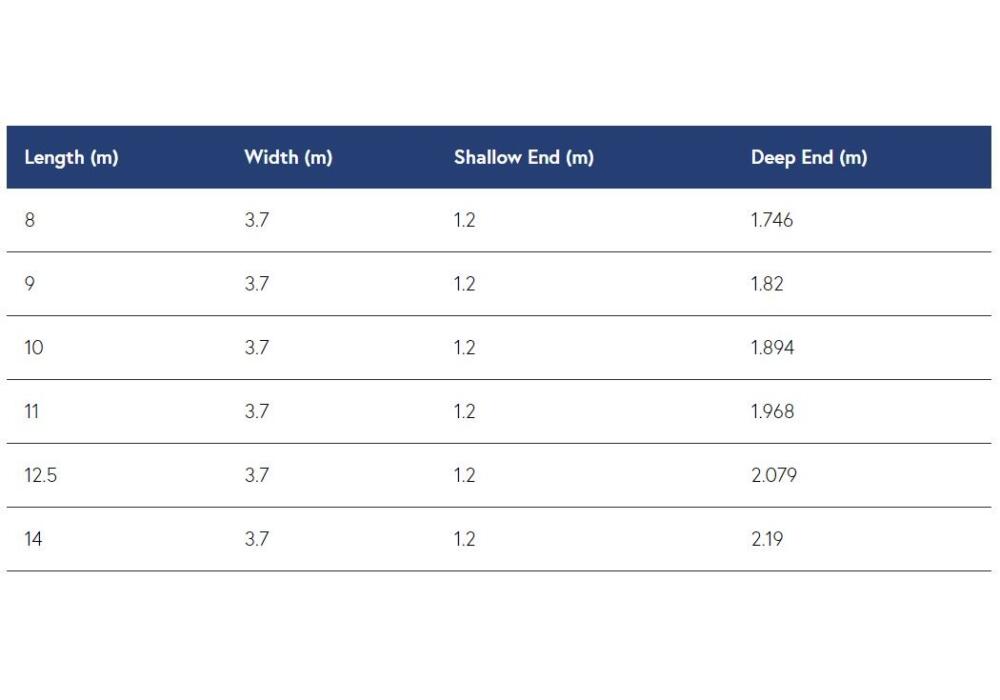This screenshot has width=1000, height=700.
Task: Click the deep end value 1.894
Action: pyautogui.click(x=772, y=347)
